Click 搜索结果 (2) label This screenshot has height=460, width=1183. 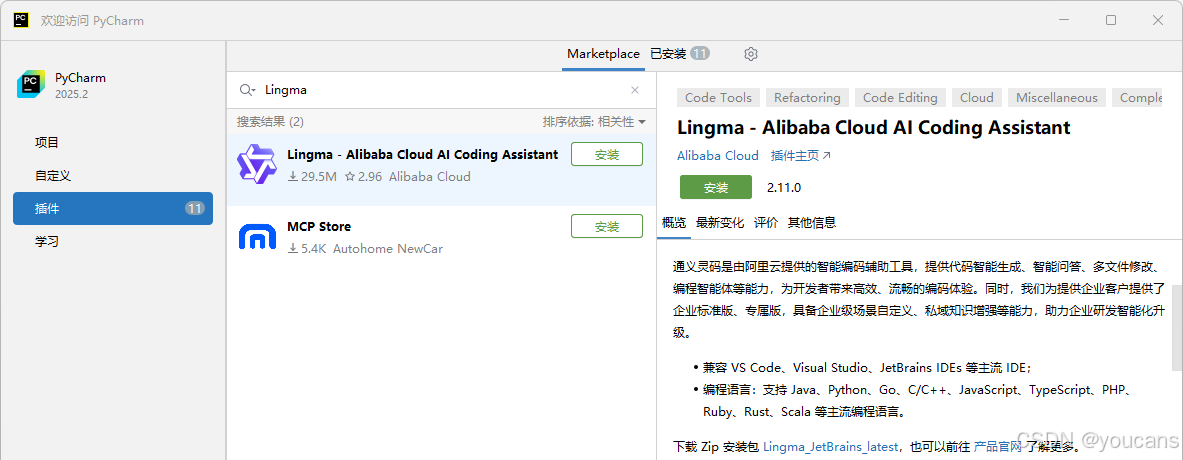tap(270, 121)
